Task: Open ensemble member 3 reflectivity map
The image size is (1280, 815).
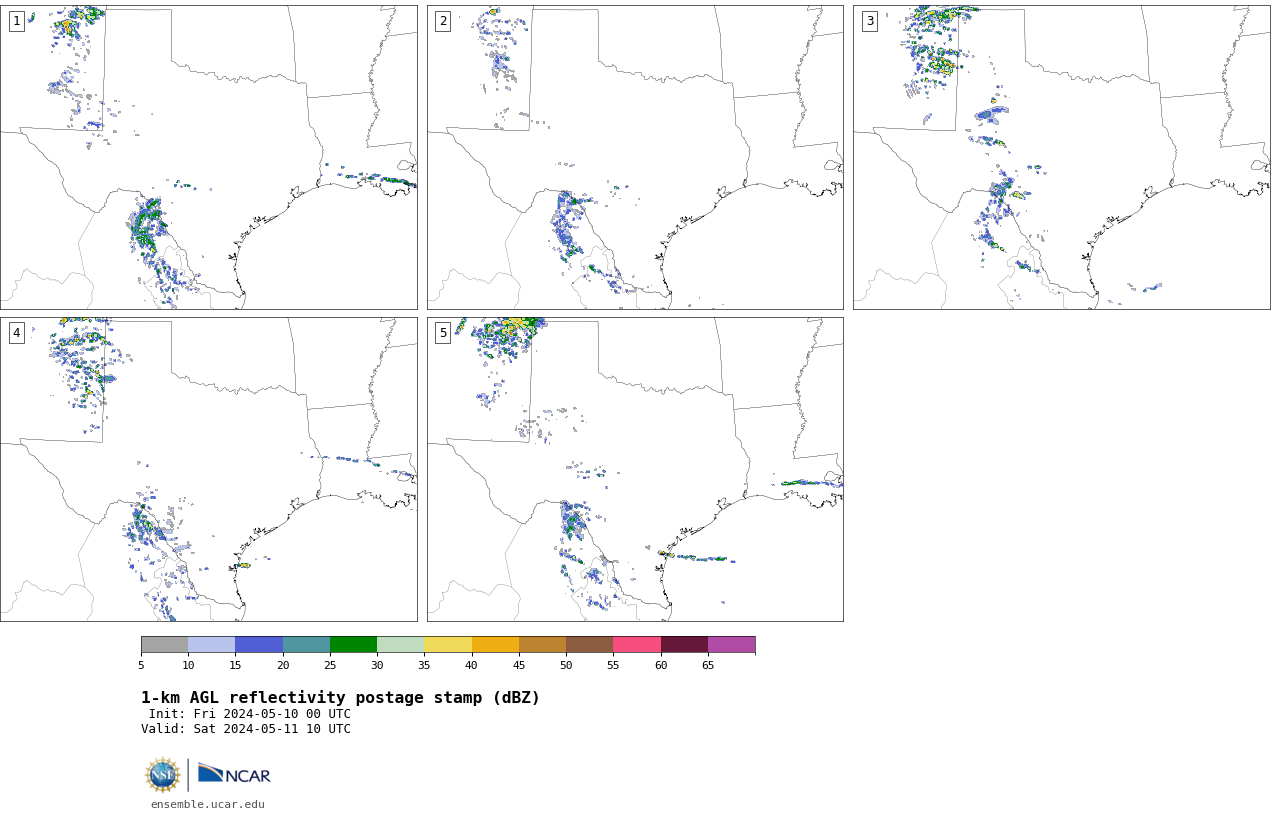Action: pyautogui.click(x=1062, y=157)
